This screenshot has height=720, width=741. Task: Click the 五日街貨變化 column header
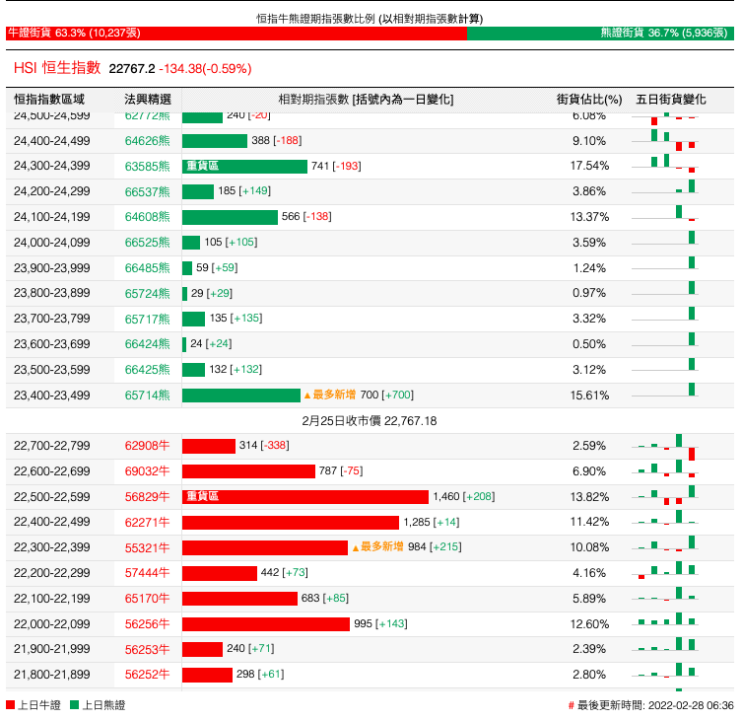coord(670,99)
